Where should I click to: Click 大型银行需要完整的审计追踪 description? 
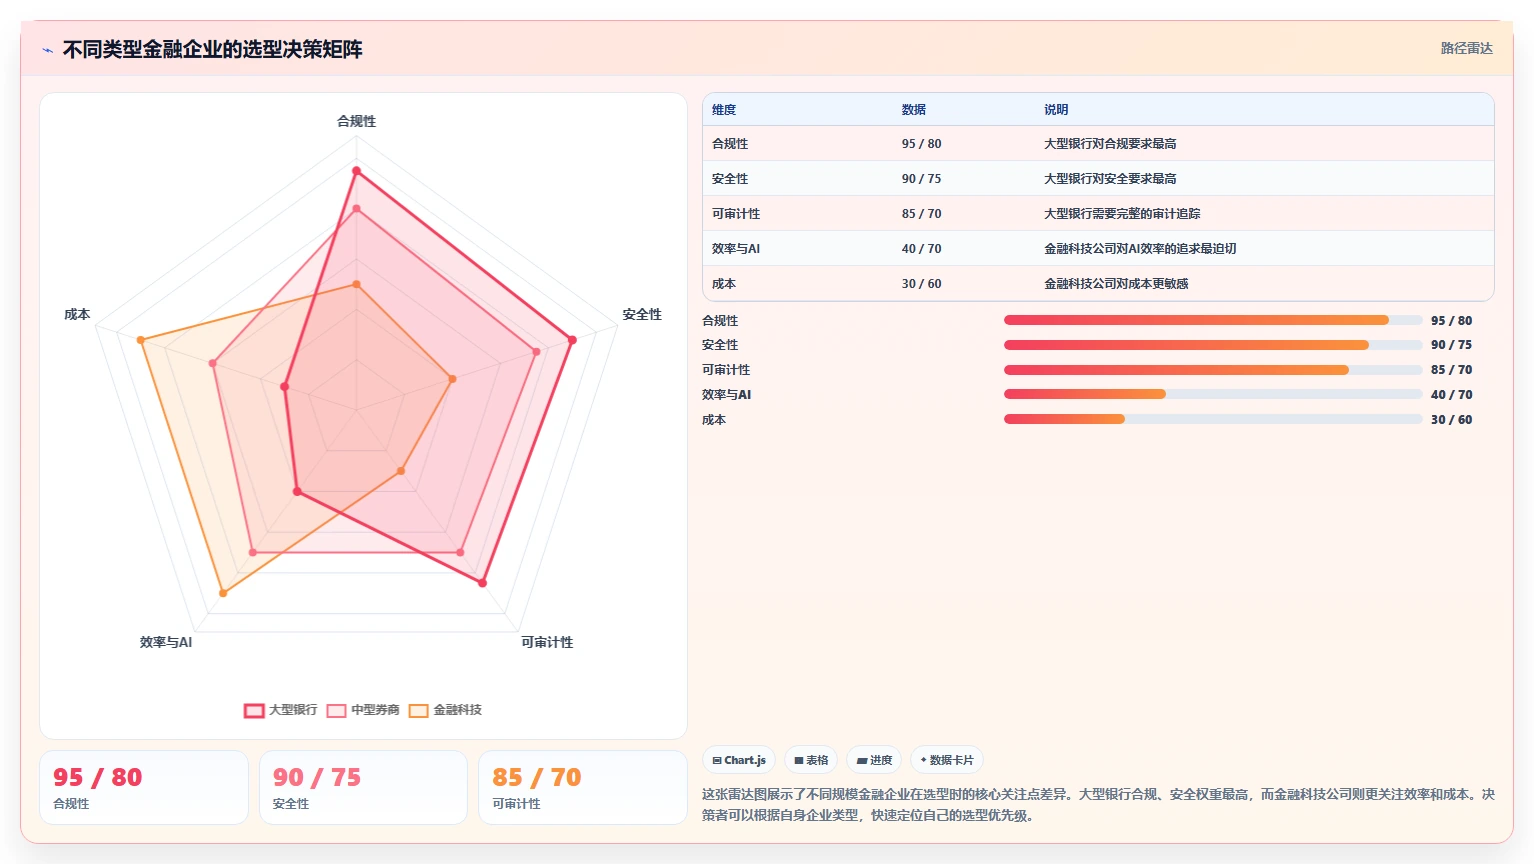pos(1122,214)
